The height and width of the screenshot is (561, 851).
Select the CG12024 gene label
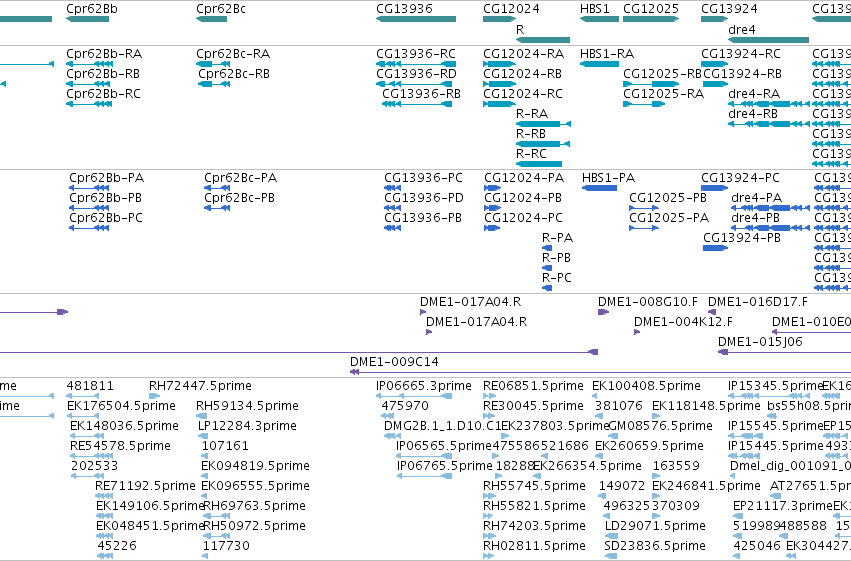(x=511, y=9)
